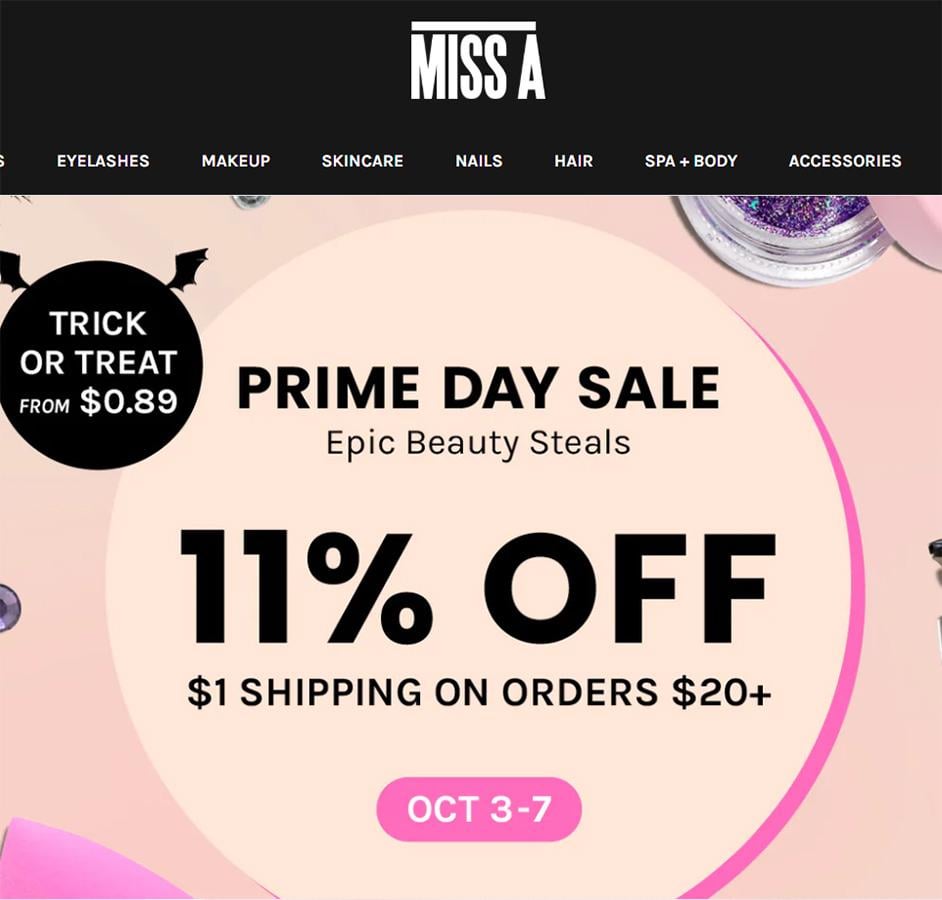Click the $1 shipping offer text
The height and width of the screenshot is (900, 942).
point(478,692)
